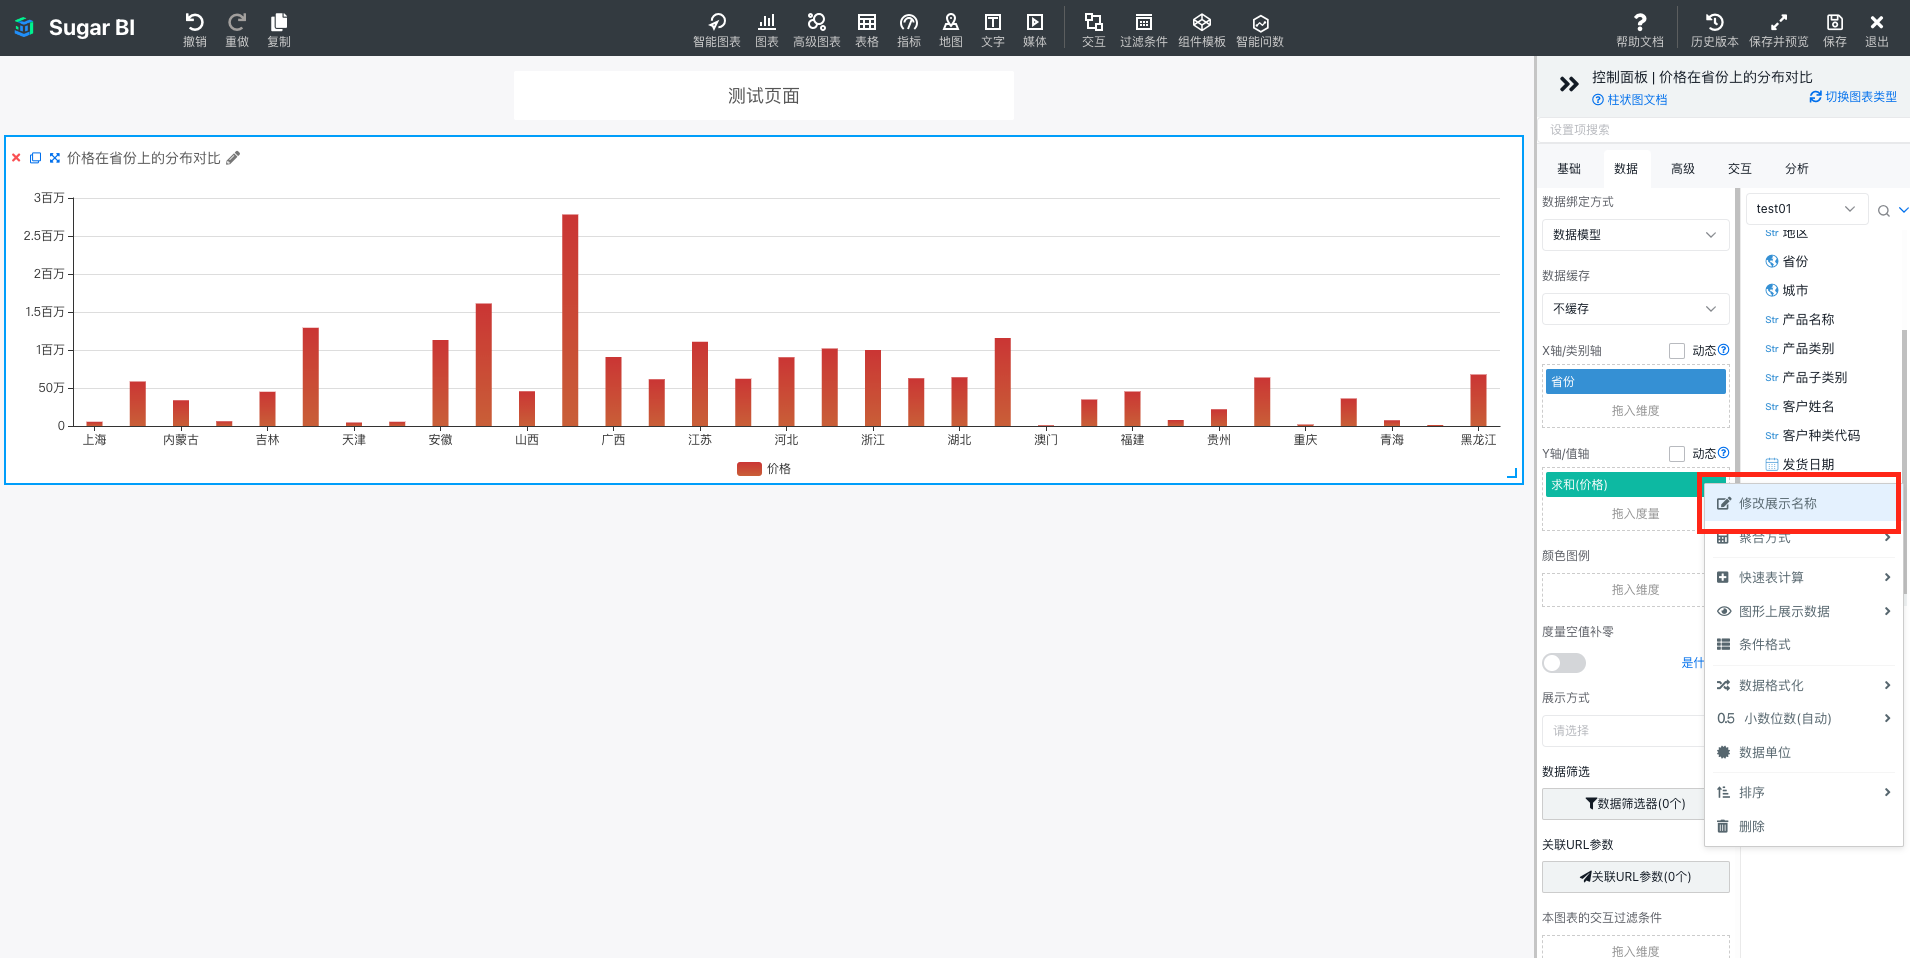This screenshot has width=1910, height=958.
Task: Click search icon next to test01
Action: (x=1883, y=211)
